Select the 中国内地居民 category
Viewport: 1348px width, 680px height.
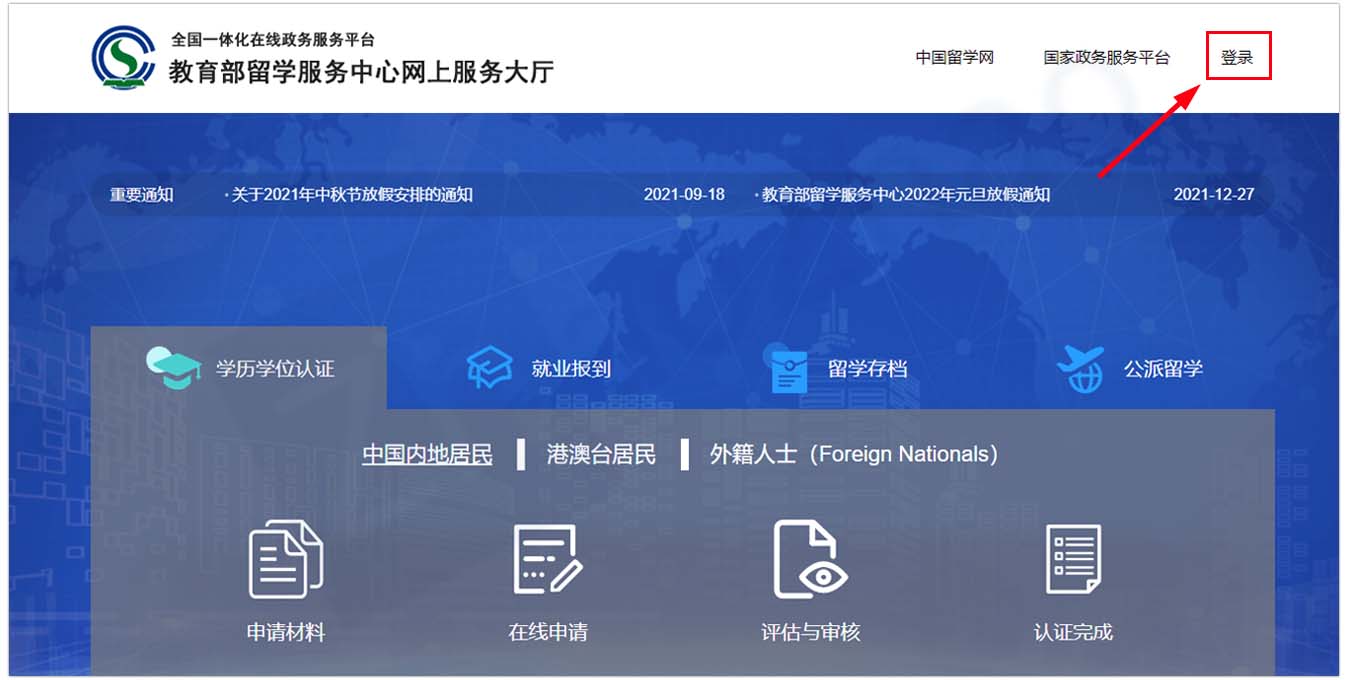coord(427,455)
